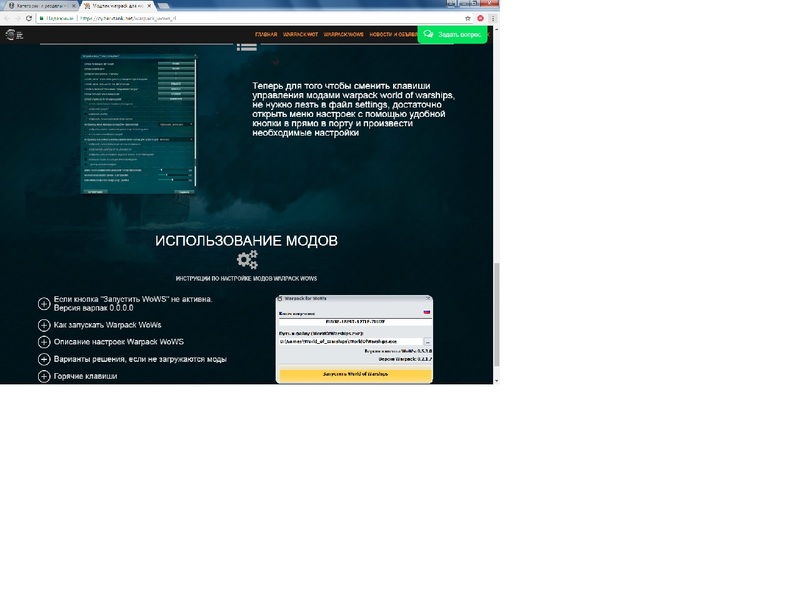Screen dimensions: 800x615
Task: Click plus icon beside 'Если кнопка Запустить WoWS'
Action: (x=43, y=304)
